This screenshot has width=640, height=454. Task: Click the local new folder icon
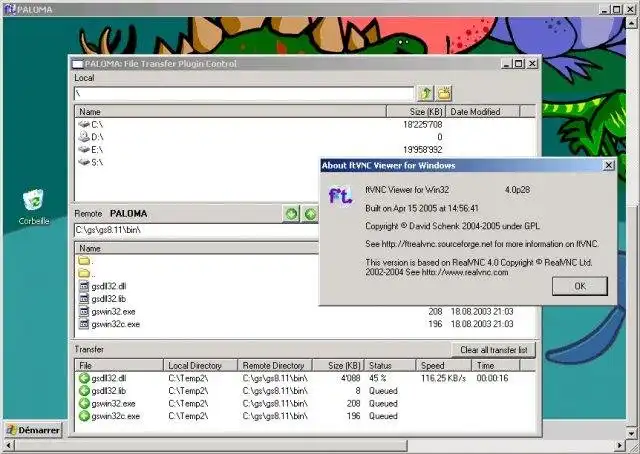pos(444,93)
